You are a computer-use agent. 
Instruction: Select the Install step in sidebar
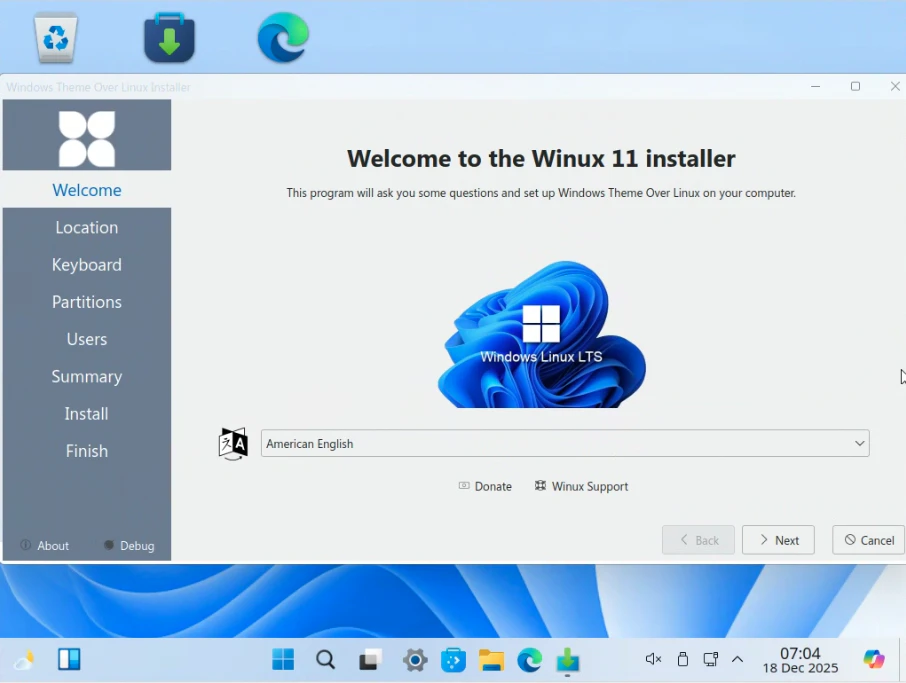[87, 414]
